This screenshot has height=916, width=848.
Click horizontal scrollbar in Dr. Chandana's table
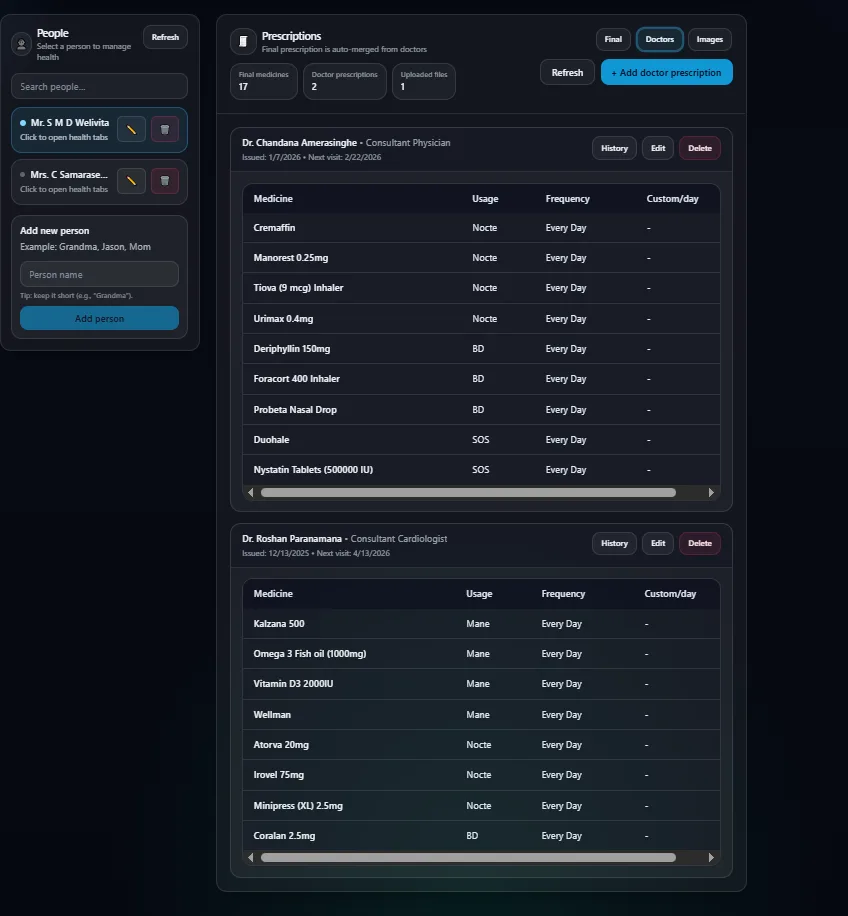pyautogui.click(x=468, y=492)
